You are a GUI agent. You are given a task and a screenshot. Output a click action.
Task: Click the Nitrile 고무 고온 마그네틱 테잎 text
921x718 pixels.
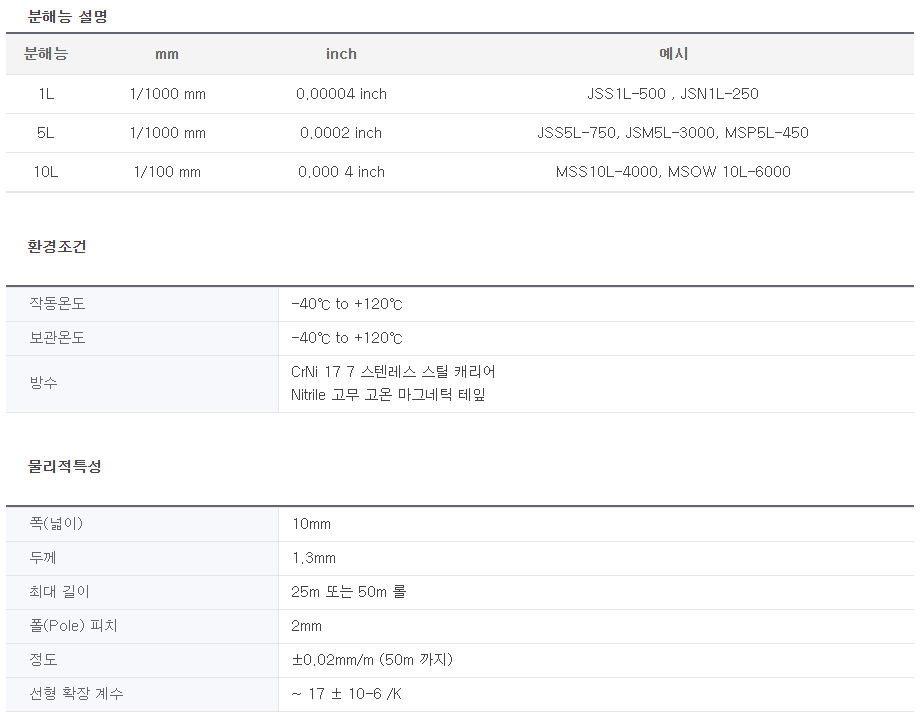point(388,395)
